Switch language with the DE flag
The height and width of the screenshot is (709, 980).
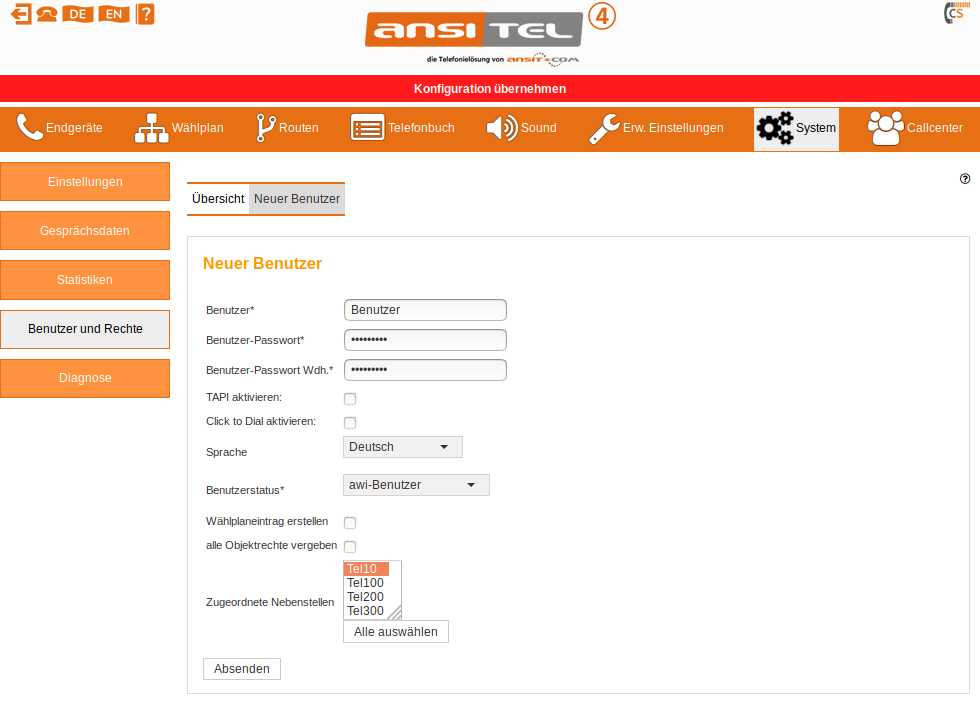click(x=77, y=14)
